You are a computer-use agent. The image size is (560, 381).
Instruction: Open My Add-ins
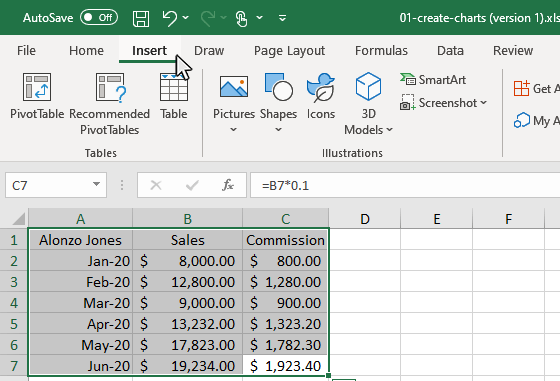(x=536, y=121)
